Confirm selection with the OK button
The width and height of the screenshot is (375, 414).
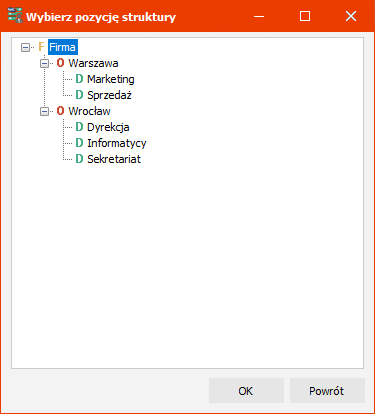[246, 391]
